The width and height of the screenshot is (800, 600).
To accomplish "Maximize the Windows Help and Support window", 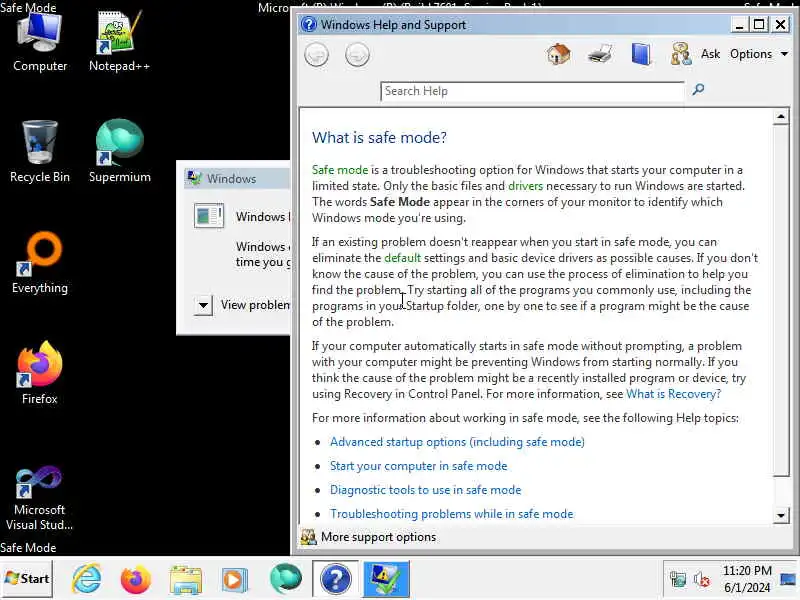I will [759, 24].
